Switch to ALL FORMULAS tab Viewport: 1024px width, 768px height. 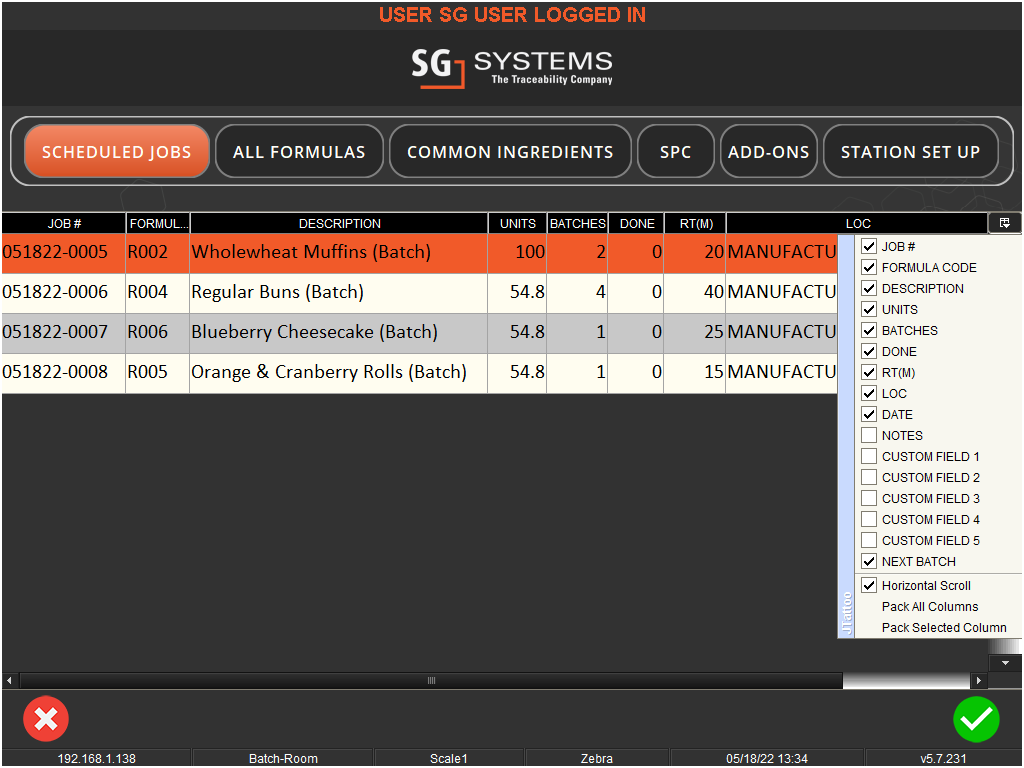point(299,152)
